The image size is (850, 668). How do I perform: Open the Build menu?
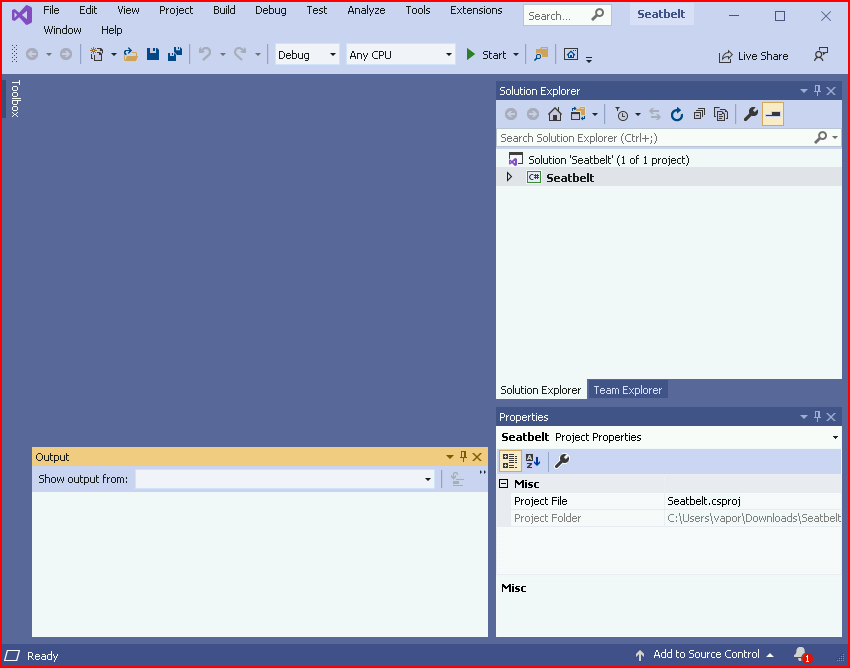pos(224,10)
